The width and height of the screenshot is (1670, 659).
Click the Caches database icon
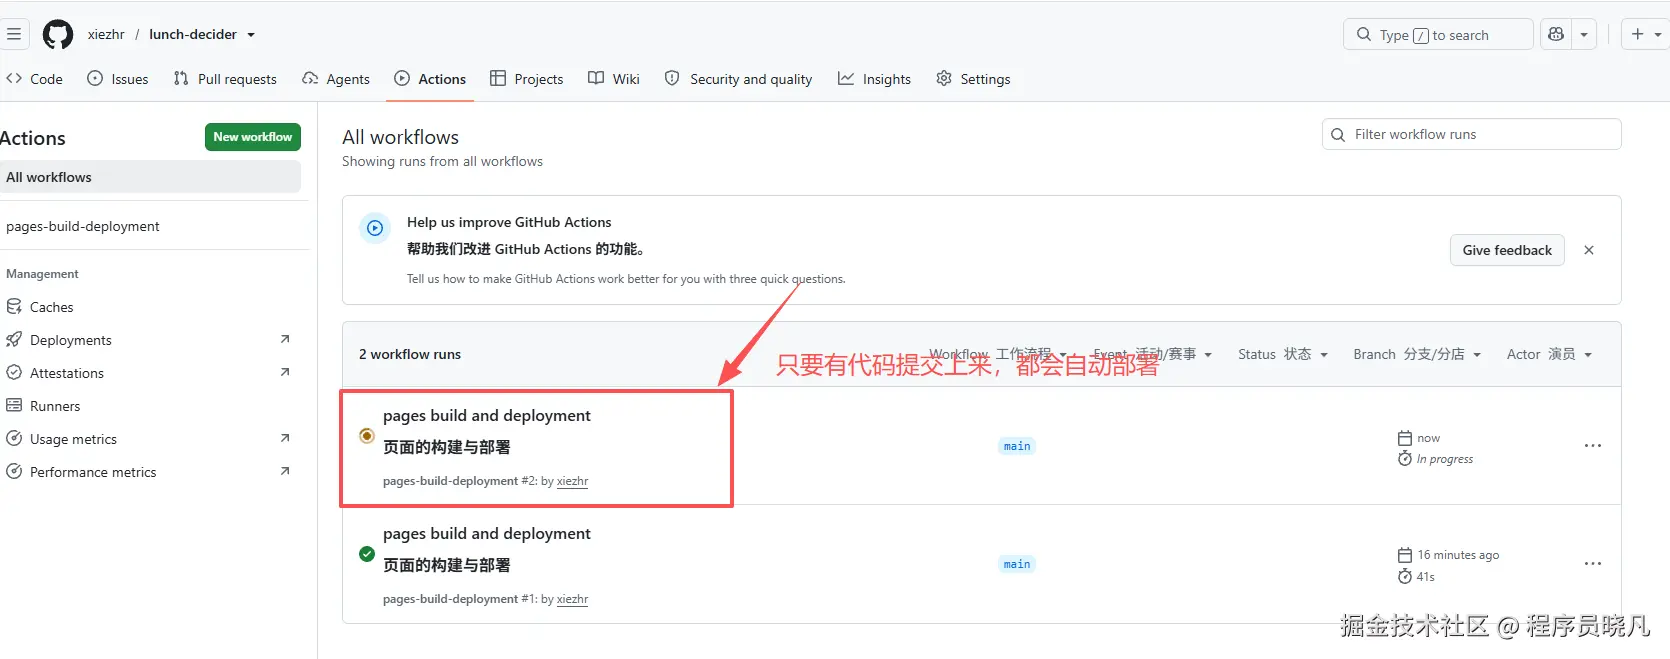pyautogui.click(x=14, y=306)
